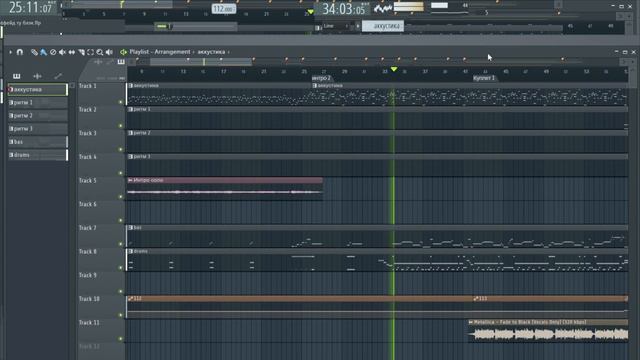Select the ритм 3 pattern in picker
Image resolution: width=640 pixels, height=360 pixels.
[x=38, y=129]
